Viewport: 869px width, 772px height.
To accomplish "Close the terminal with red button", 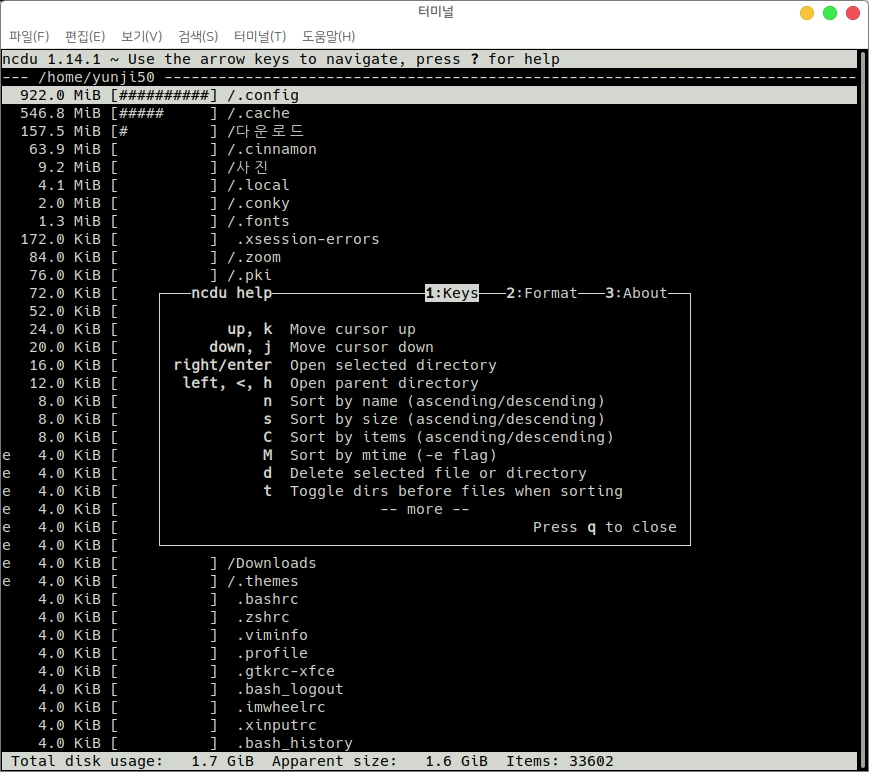I will [851, 13].
